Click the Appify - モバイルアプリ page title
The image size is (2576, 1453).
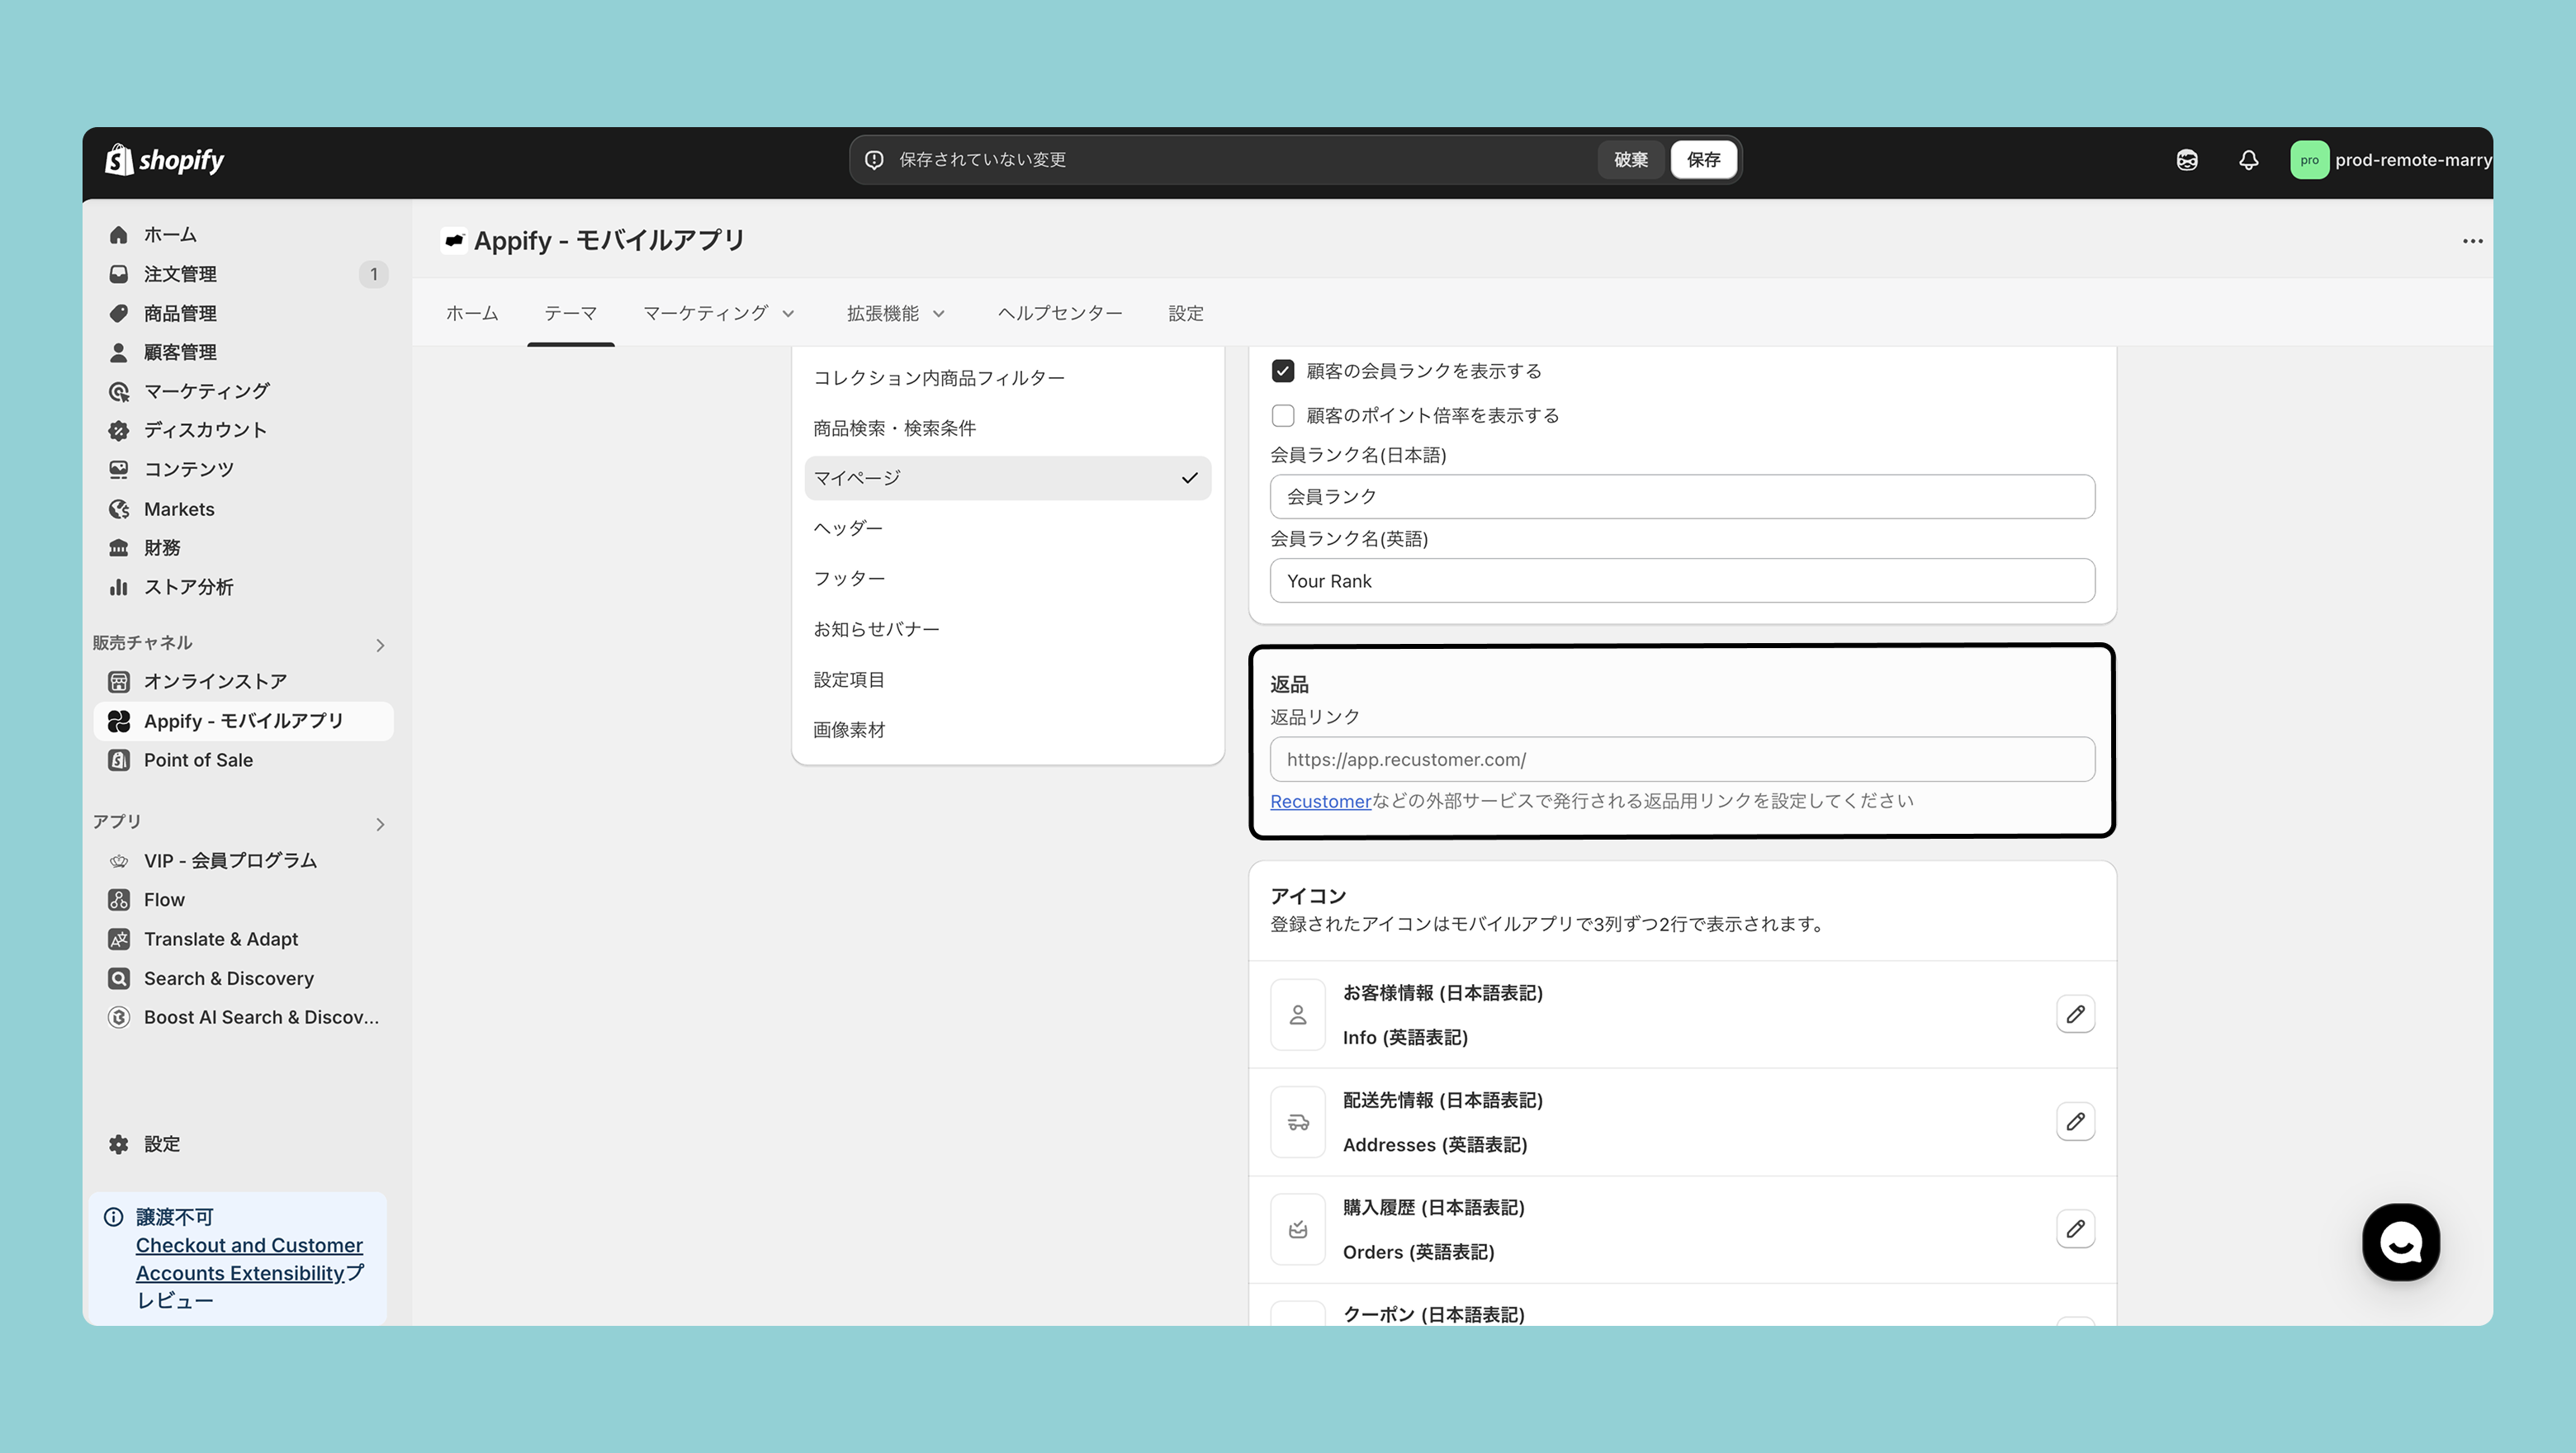pyautogui.click(x=609, y=241)
